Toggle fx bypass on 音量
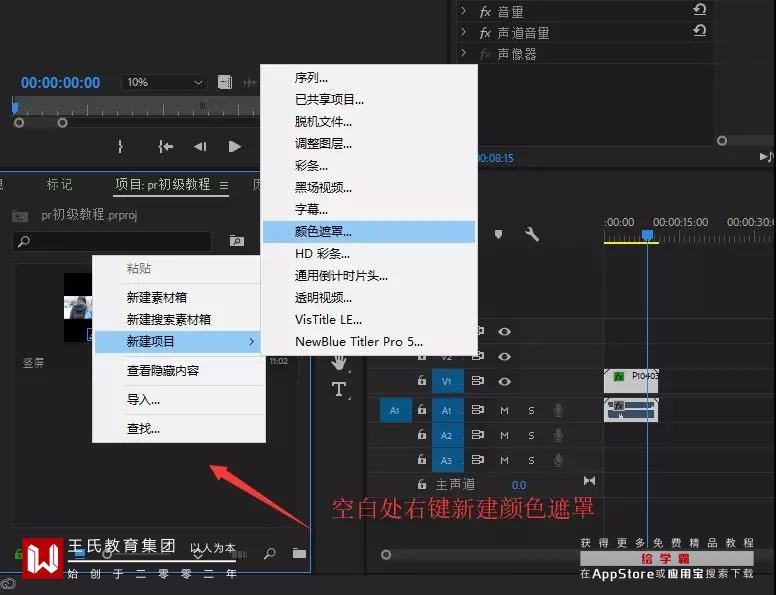Image resolution: width=776 pixels, height=595 pixels. point(485,12)
